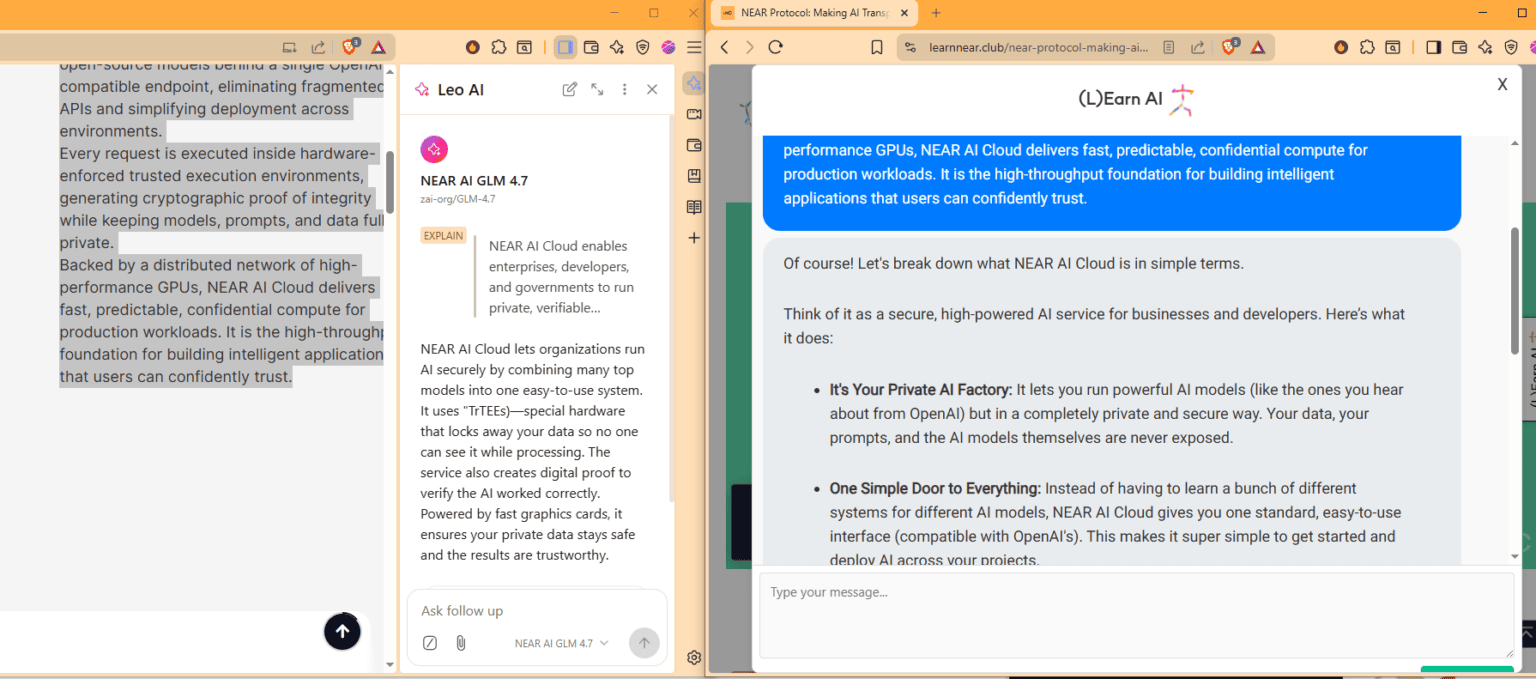1536x679 pixels.
Task: Bookmark the learnnear.club page
Action: point(877,46)
